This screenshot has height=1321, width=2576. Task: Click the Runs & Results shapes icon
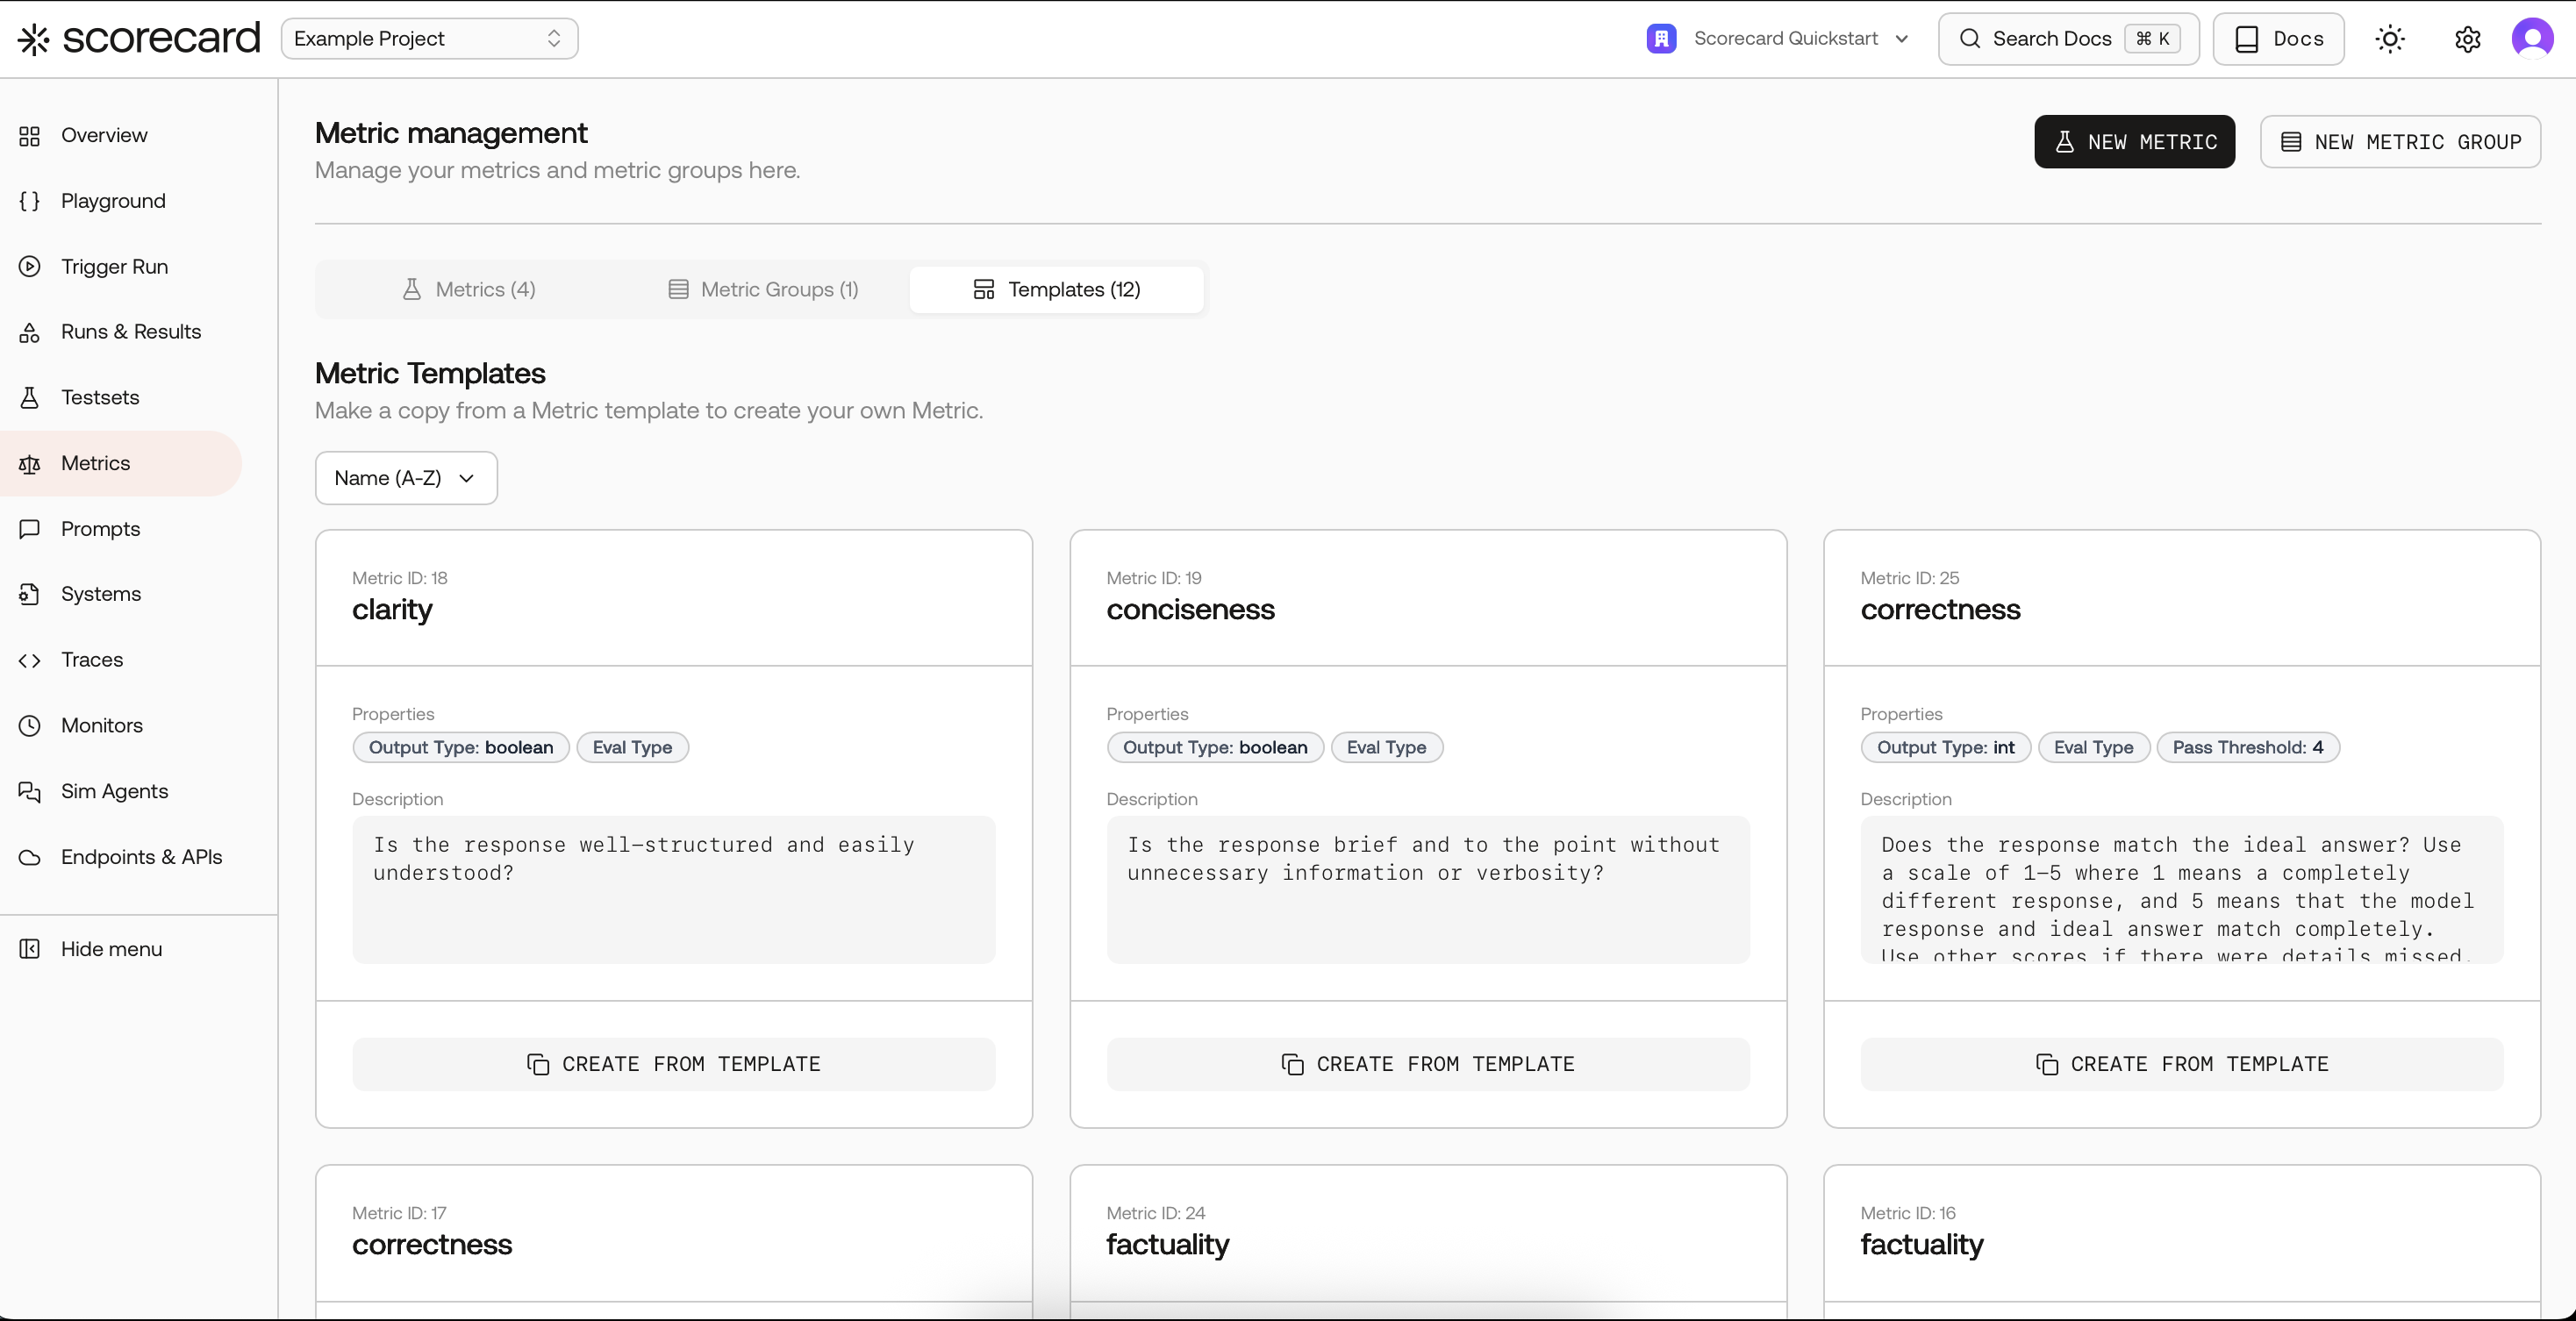(30, 332)
